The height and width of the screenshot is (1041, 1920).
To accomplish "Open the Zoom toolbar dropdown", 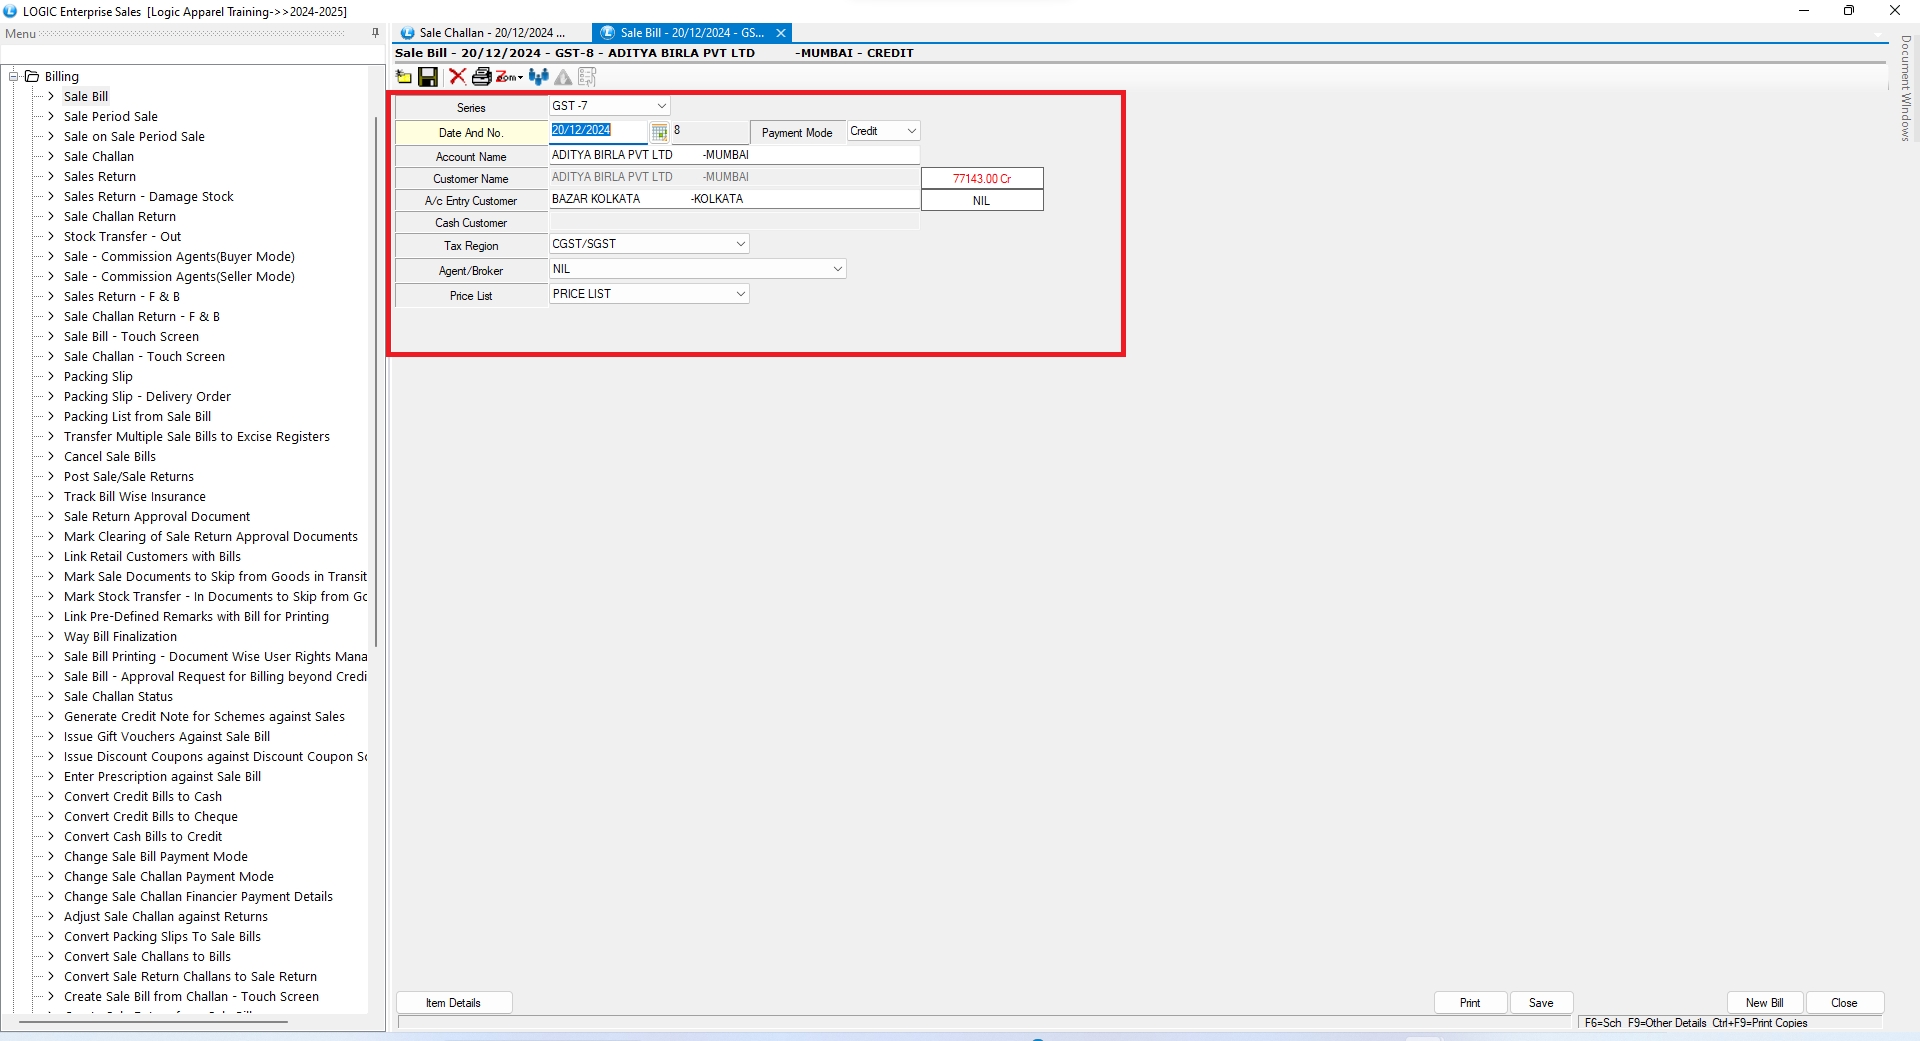I will tap(510, 77).
